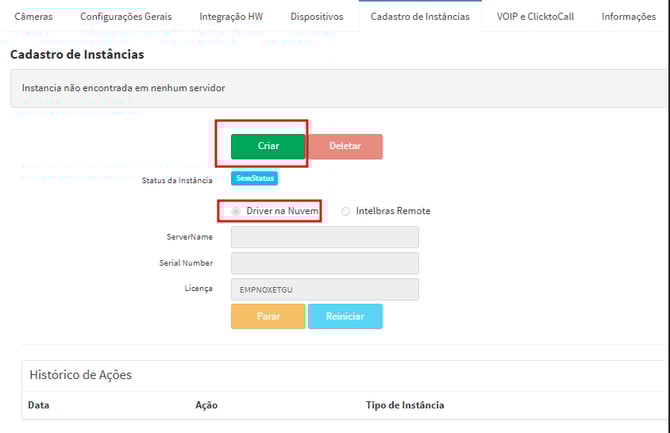670x433 pixels.
Task: Click the red Deletar button
Action: [x=344, y=146]
